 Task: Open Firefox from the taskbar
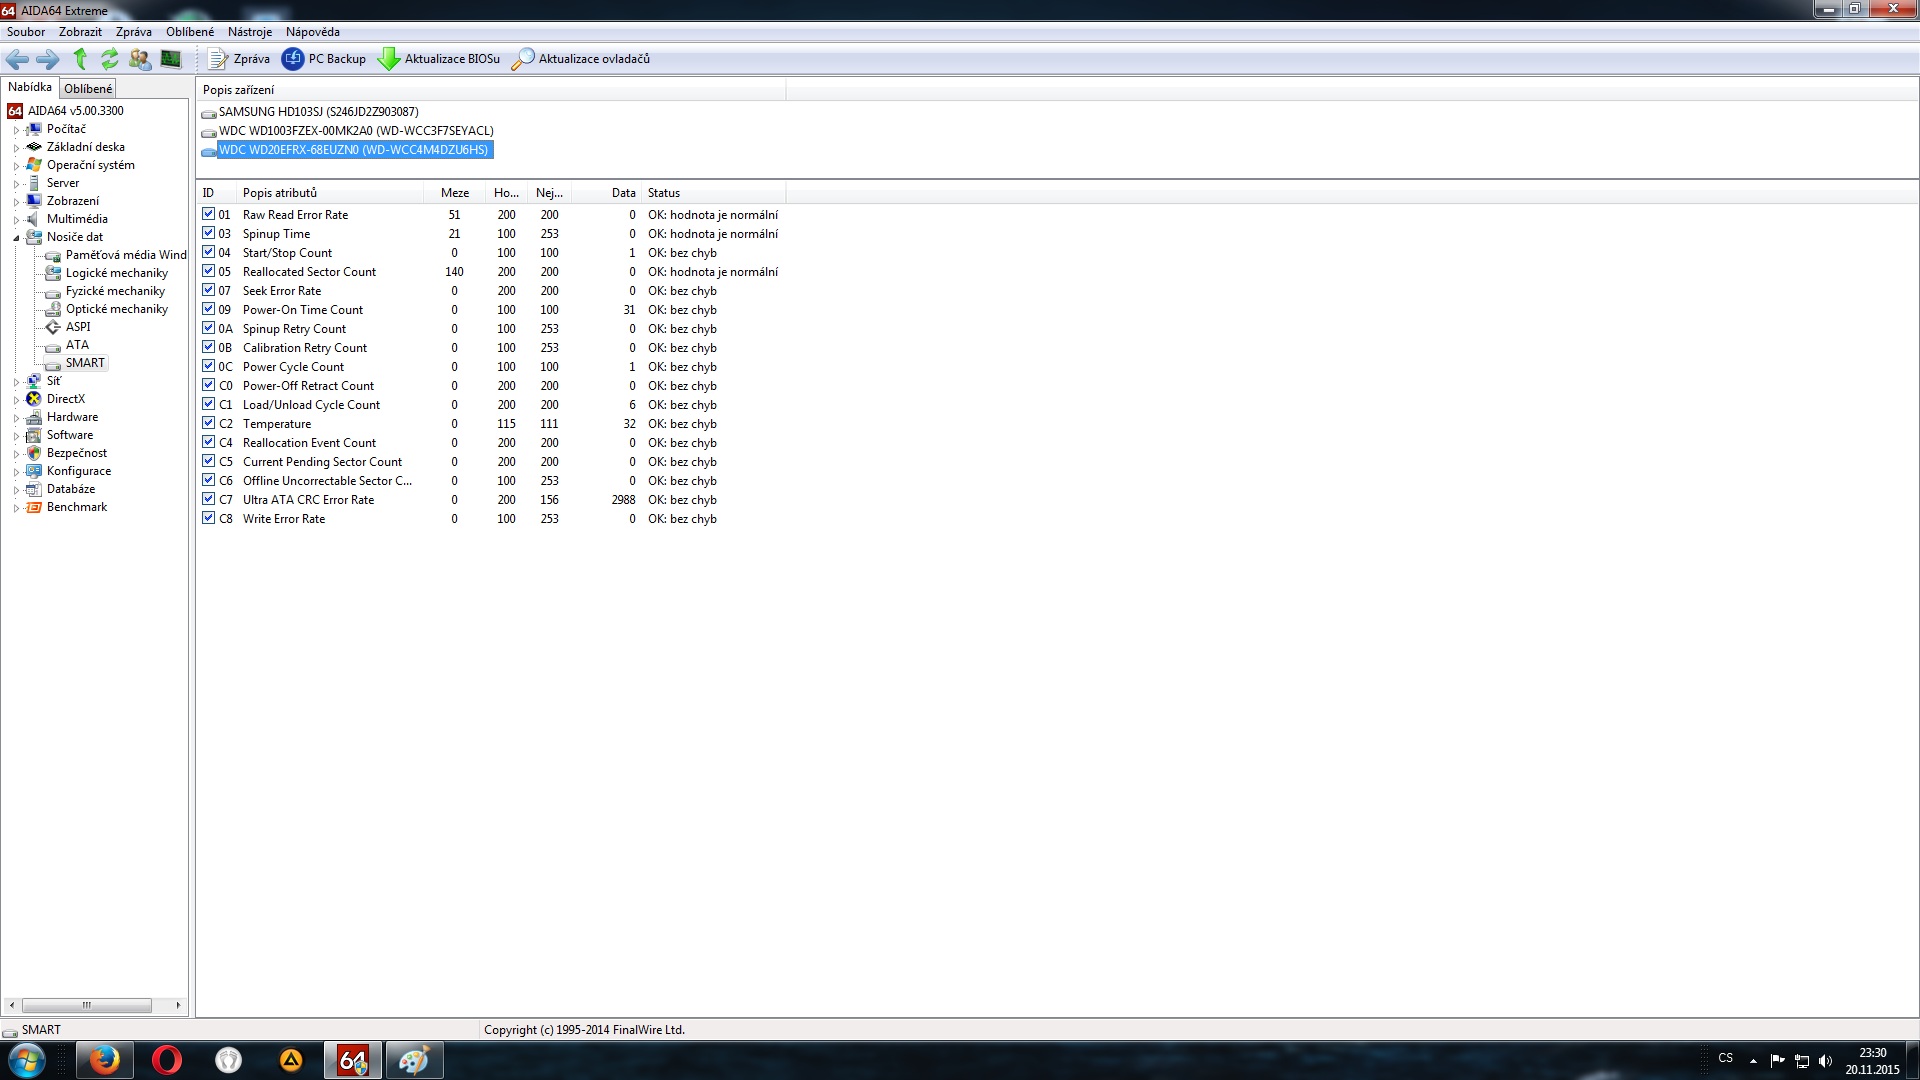(104, 1060)
